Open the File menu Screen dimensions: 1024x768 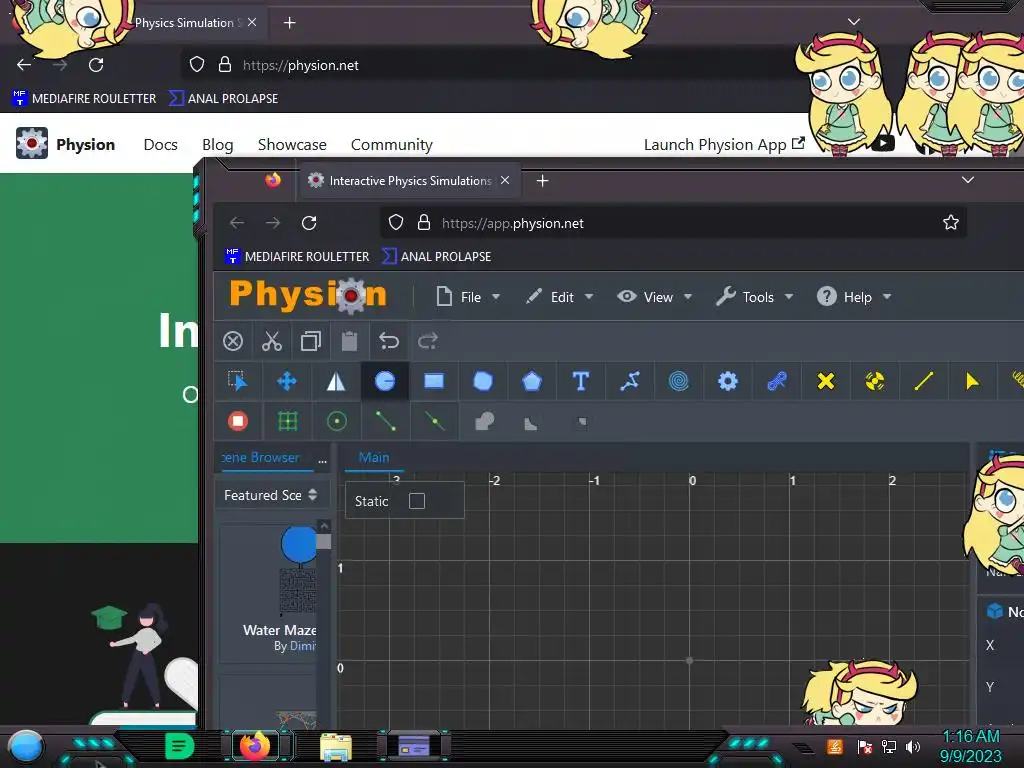pos(468,297)
